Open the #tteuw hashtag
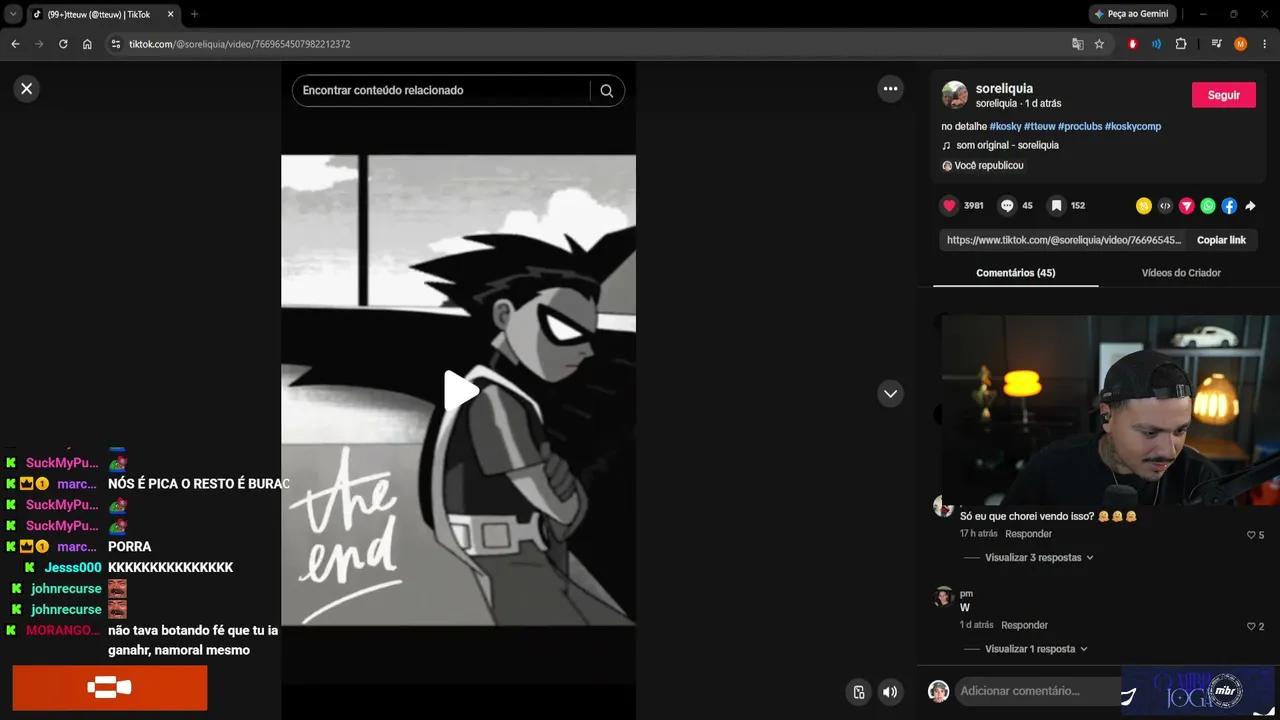The width and height of the screenshot is (1280, 720). [1040, 127]
